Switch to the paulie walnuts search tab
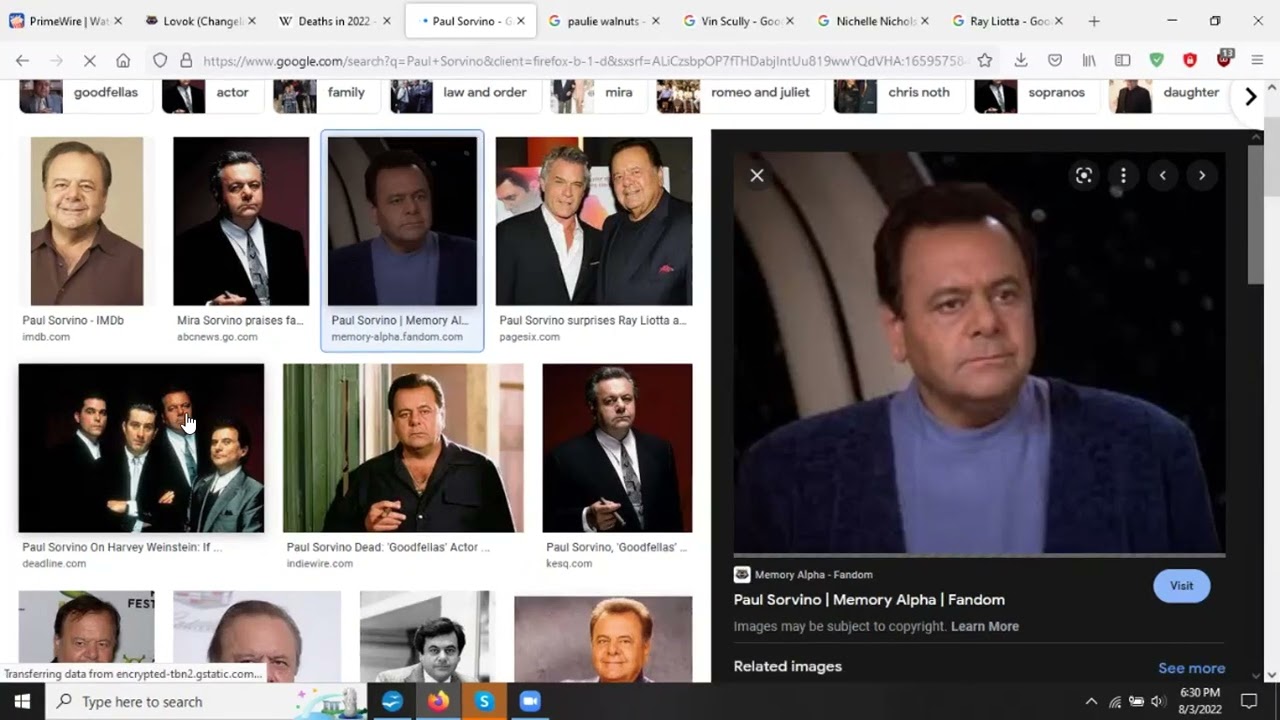The height and width of the screenshot is (720, 1280). pos(605,21)
